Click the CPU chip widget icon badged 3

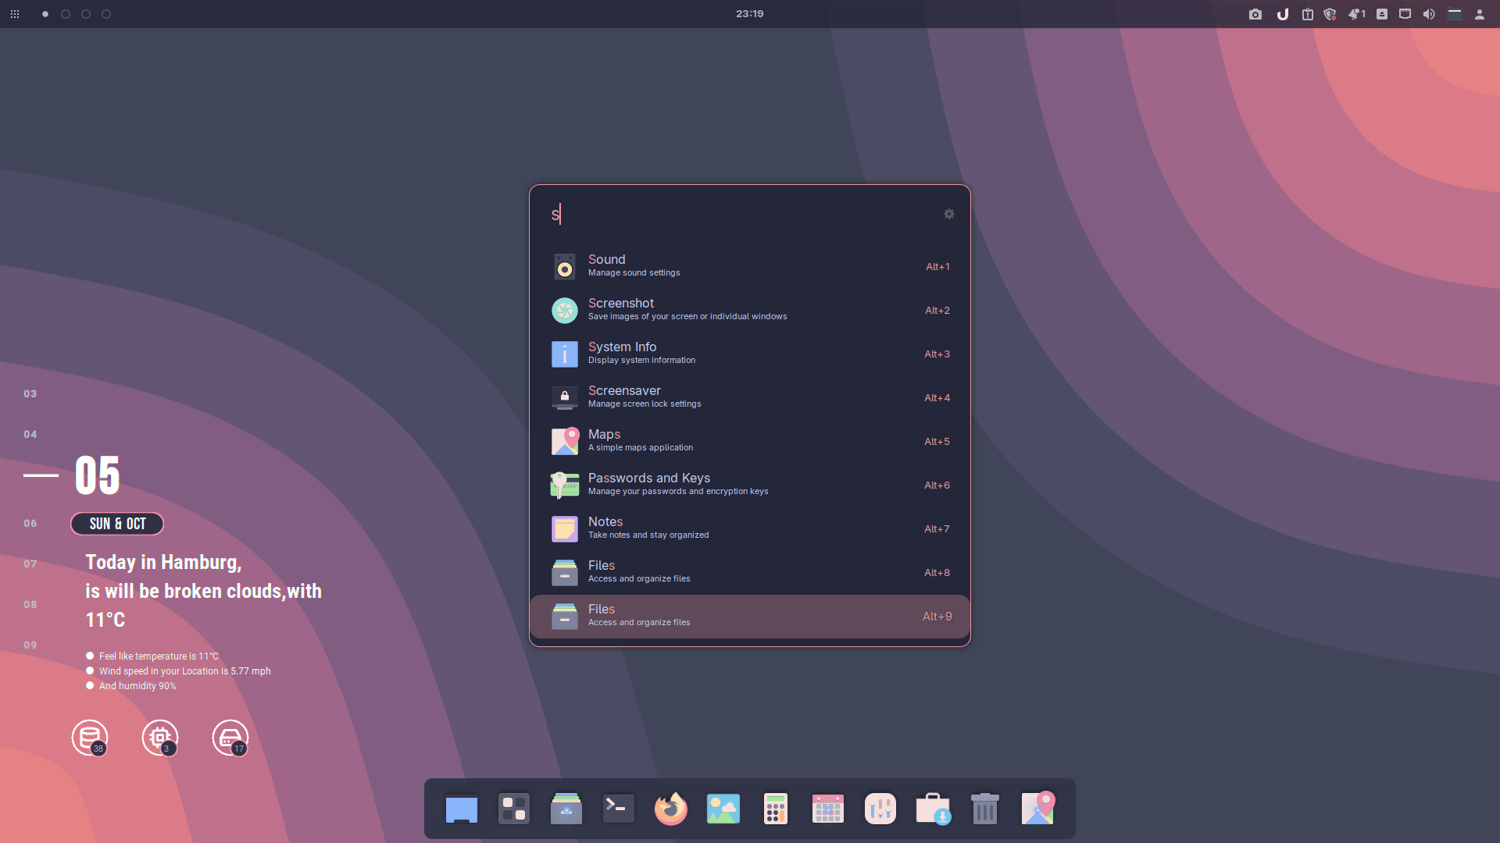point(160,738)
